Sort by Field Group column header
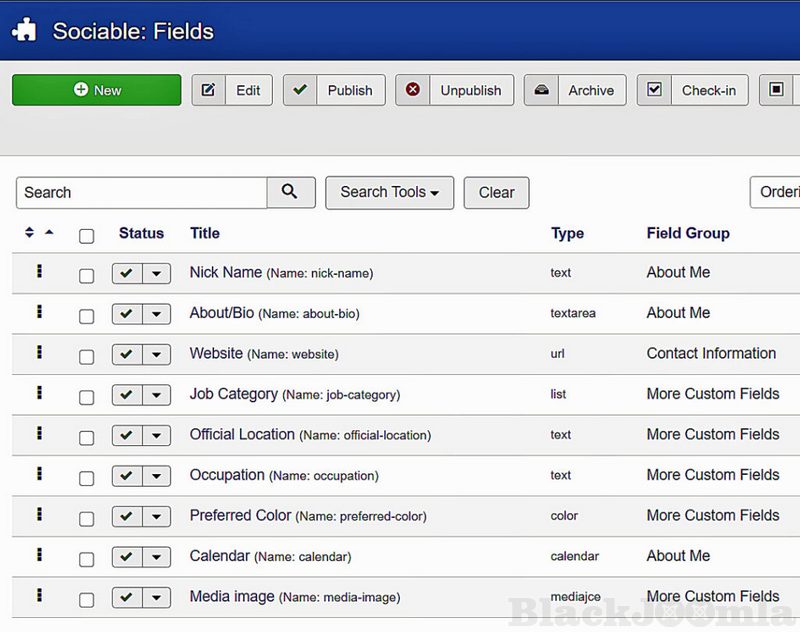Image resolution: width=800 pixels, height=632 pixels. (688, 233)
